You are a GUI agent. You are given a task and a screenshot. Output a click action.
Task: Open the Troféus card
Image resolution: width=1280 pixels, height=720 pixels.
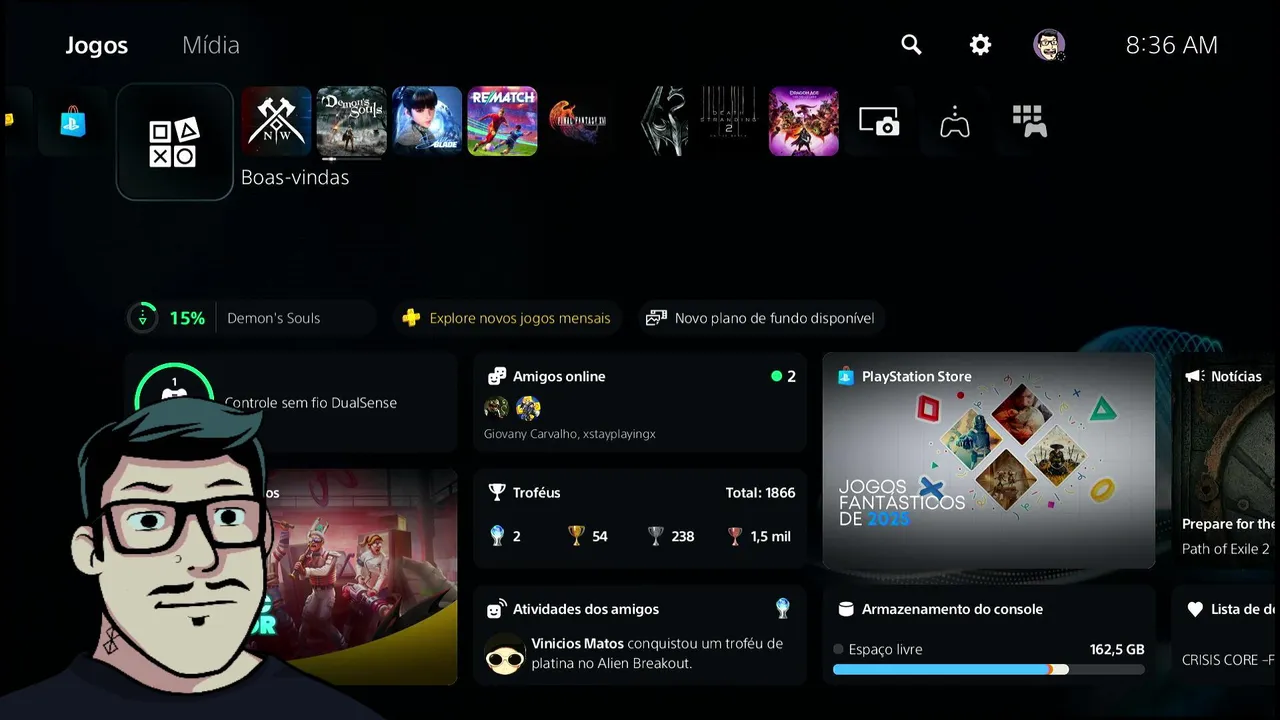[640, 518]
